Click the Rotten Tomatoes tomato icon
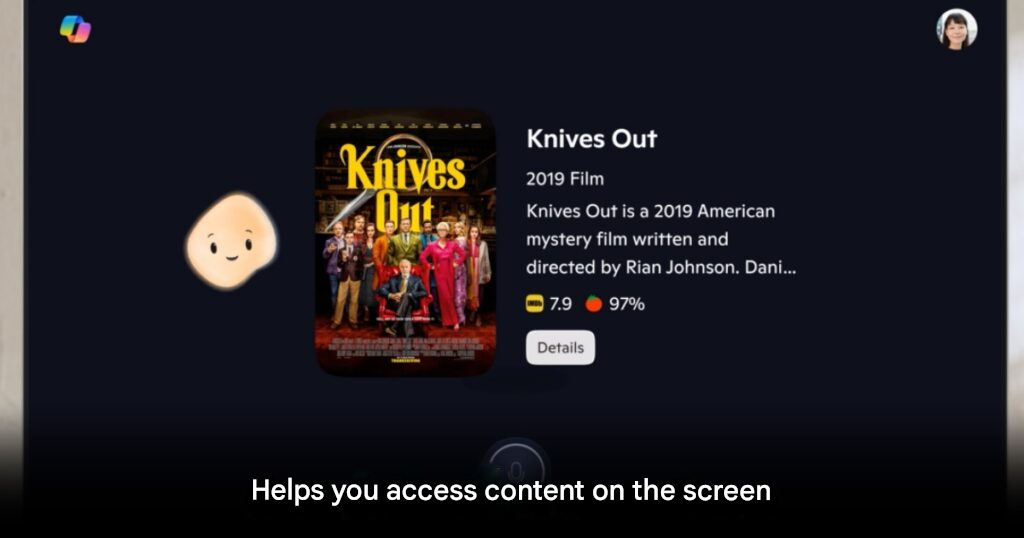The width and height of the screenshot is (1024, 538). pos(593,304)
